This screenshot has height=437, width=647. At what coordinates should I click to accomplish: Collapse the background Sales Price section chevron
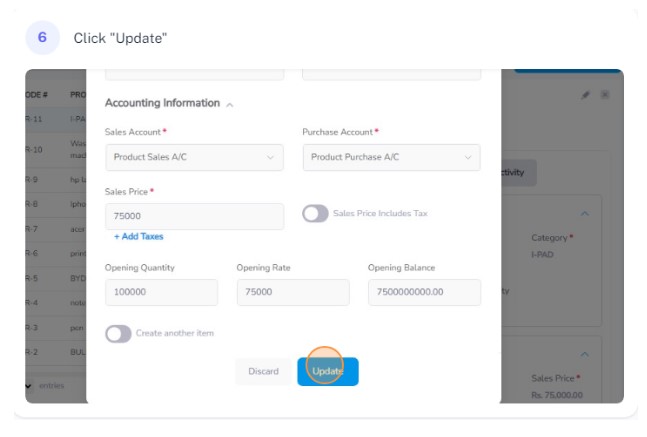(585, 354)
